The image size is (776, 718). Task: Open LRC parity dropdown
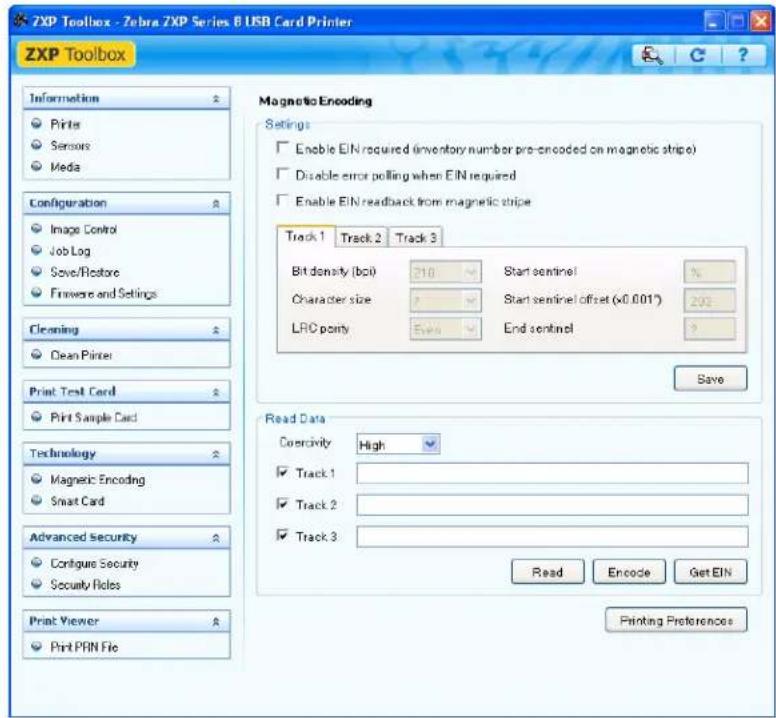pyautogui.click(x=445, y=329)
